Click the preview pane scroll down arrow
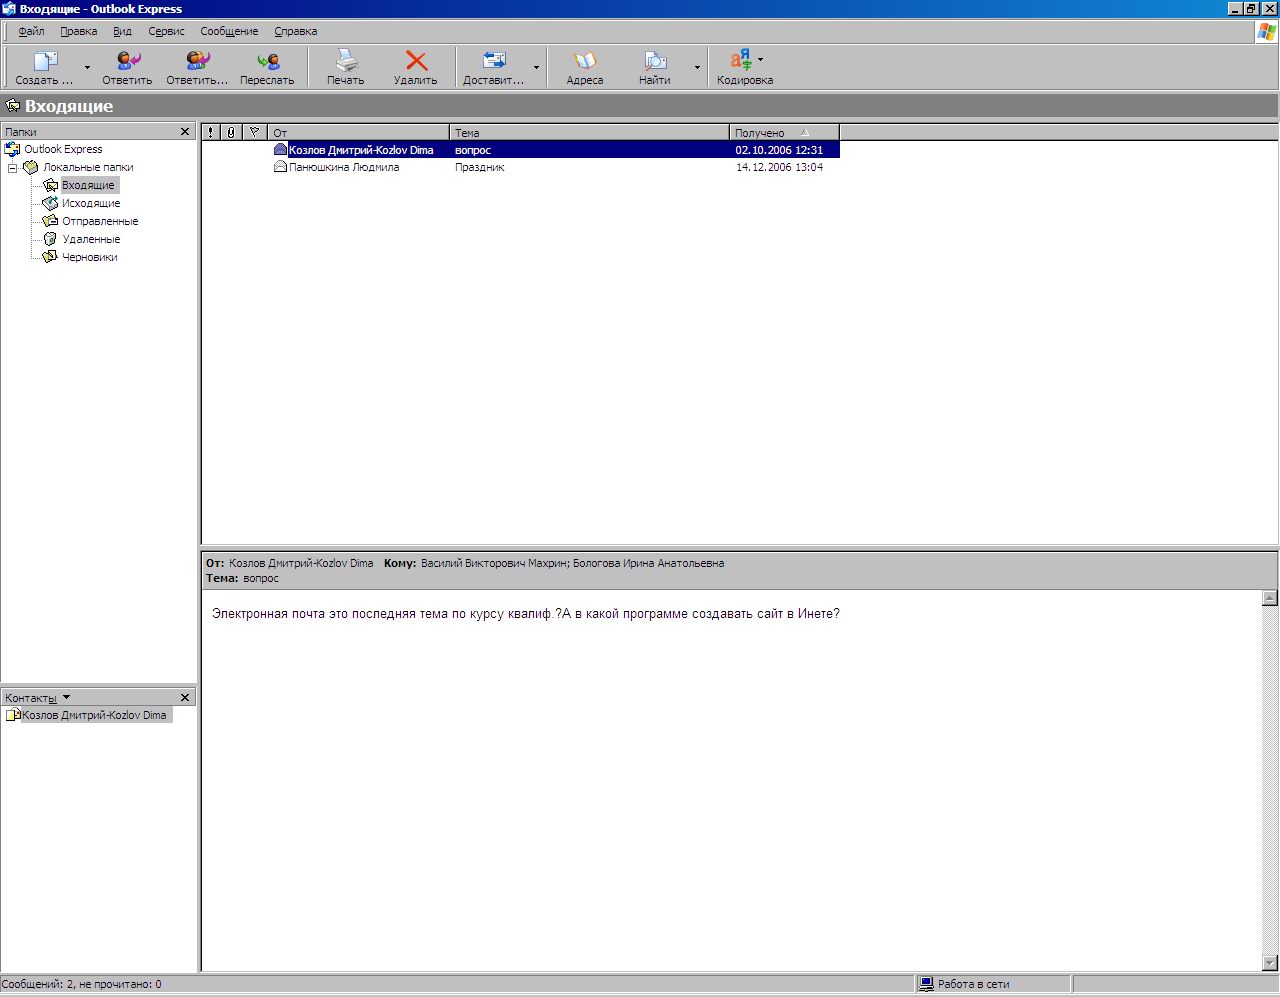The image size is (1280, 997). click(1270, 963)
